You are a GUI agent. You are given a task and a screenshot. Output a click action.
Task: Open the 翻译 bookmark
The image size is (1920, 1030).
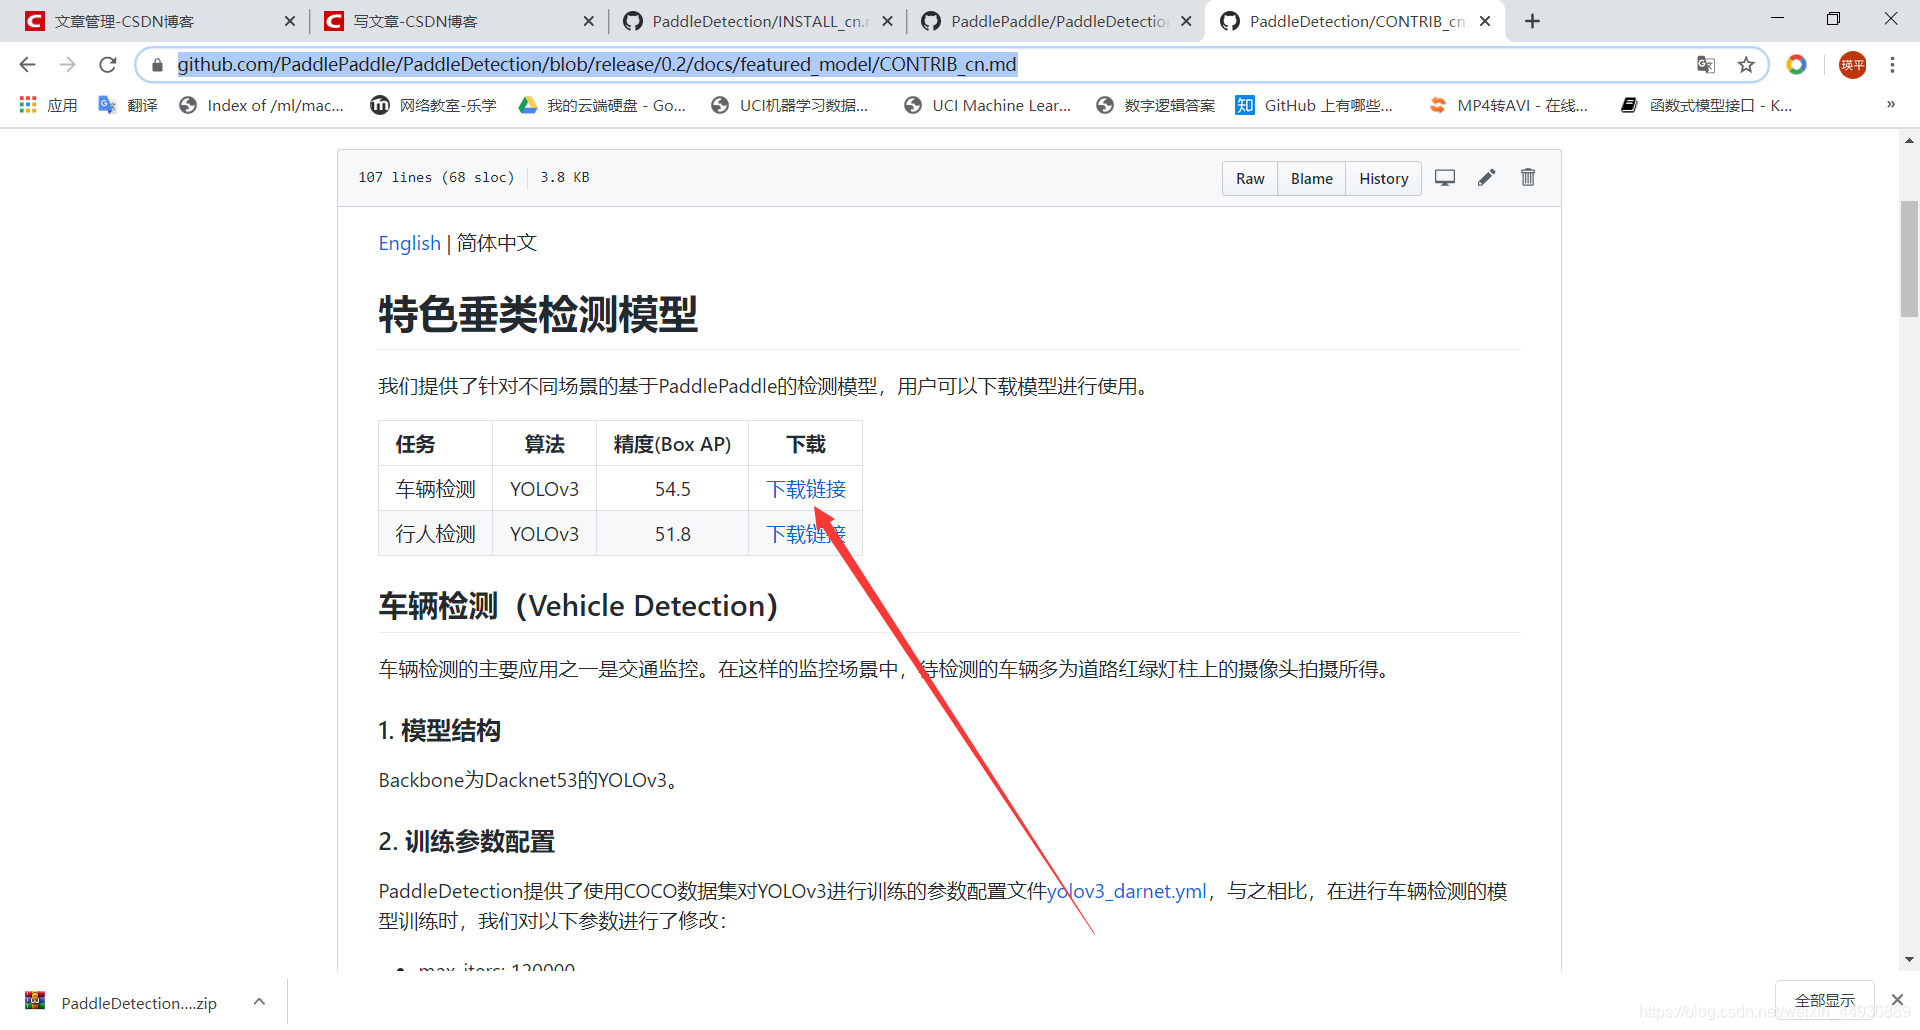pyautogui.click(x=128, y=105)
